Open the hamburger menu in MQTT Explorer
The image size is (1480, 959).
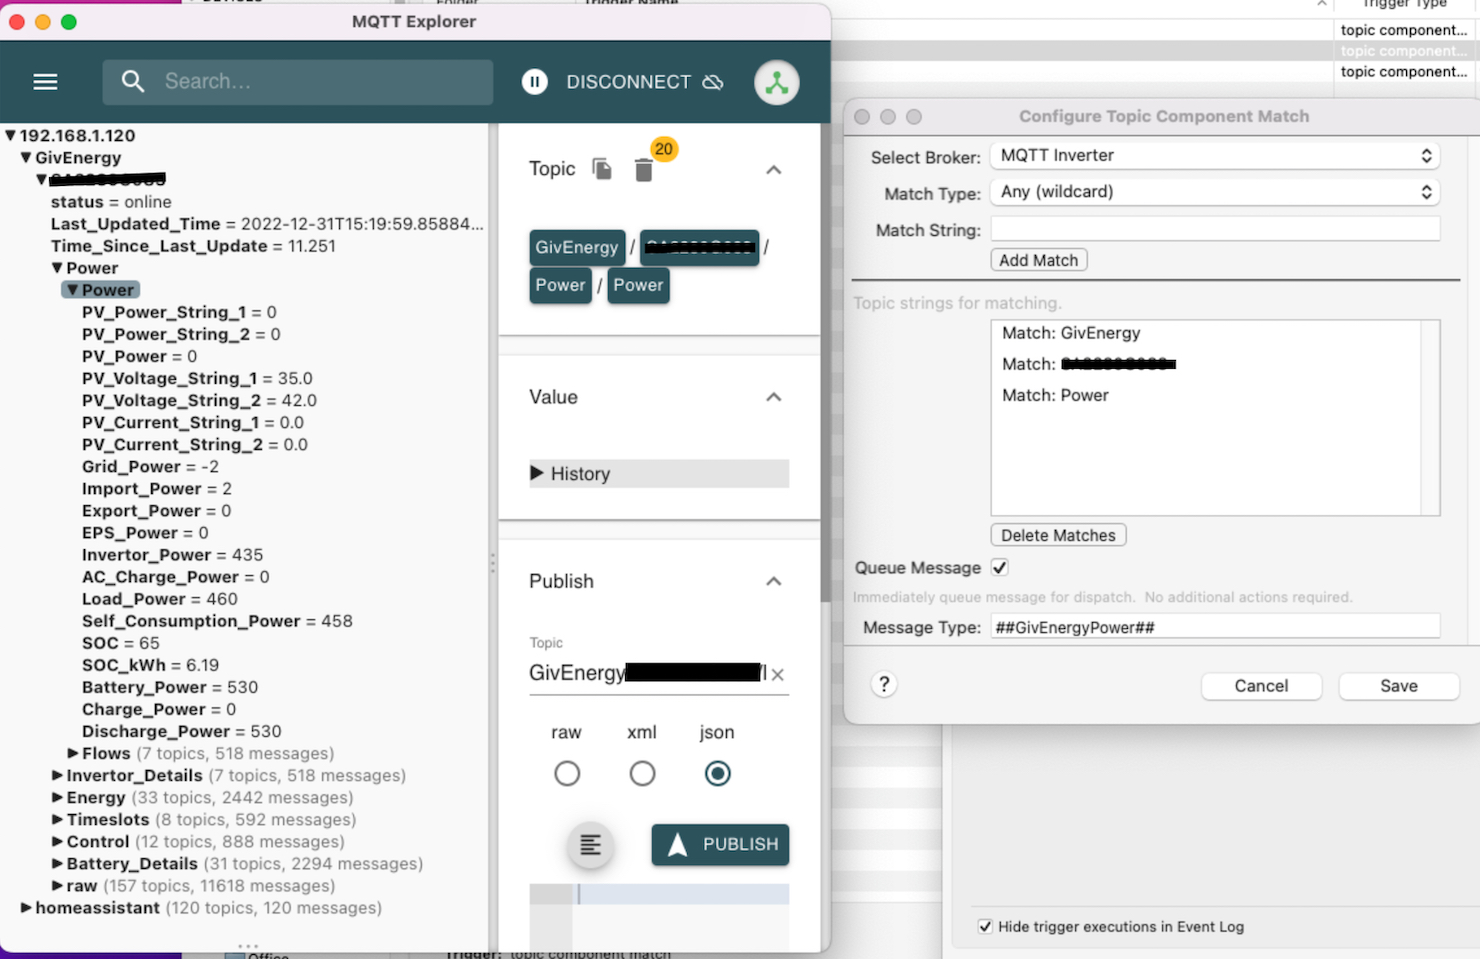point(45,82)
